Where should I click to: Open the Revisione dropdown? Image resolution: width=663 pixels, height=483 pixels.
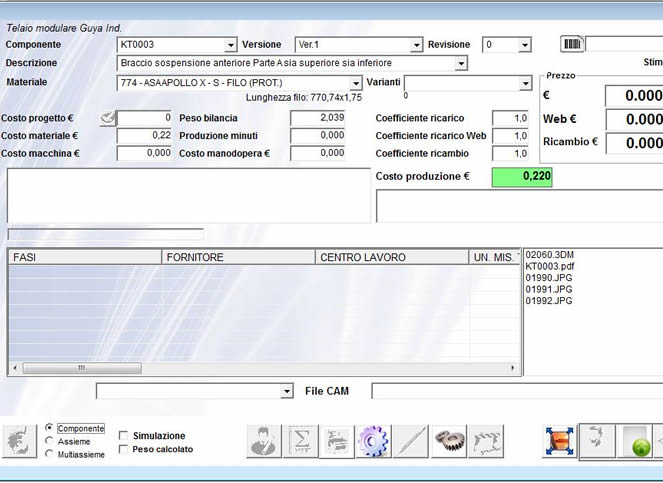point(525,45)
